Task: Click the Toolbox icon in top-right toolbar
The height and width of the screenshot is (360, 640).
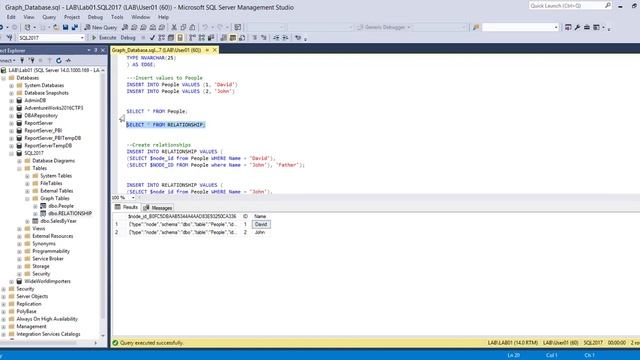Action: coord(587,27)
